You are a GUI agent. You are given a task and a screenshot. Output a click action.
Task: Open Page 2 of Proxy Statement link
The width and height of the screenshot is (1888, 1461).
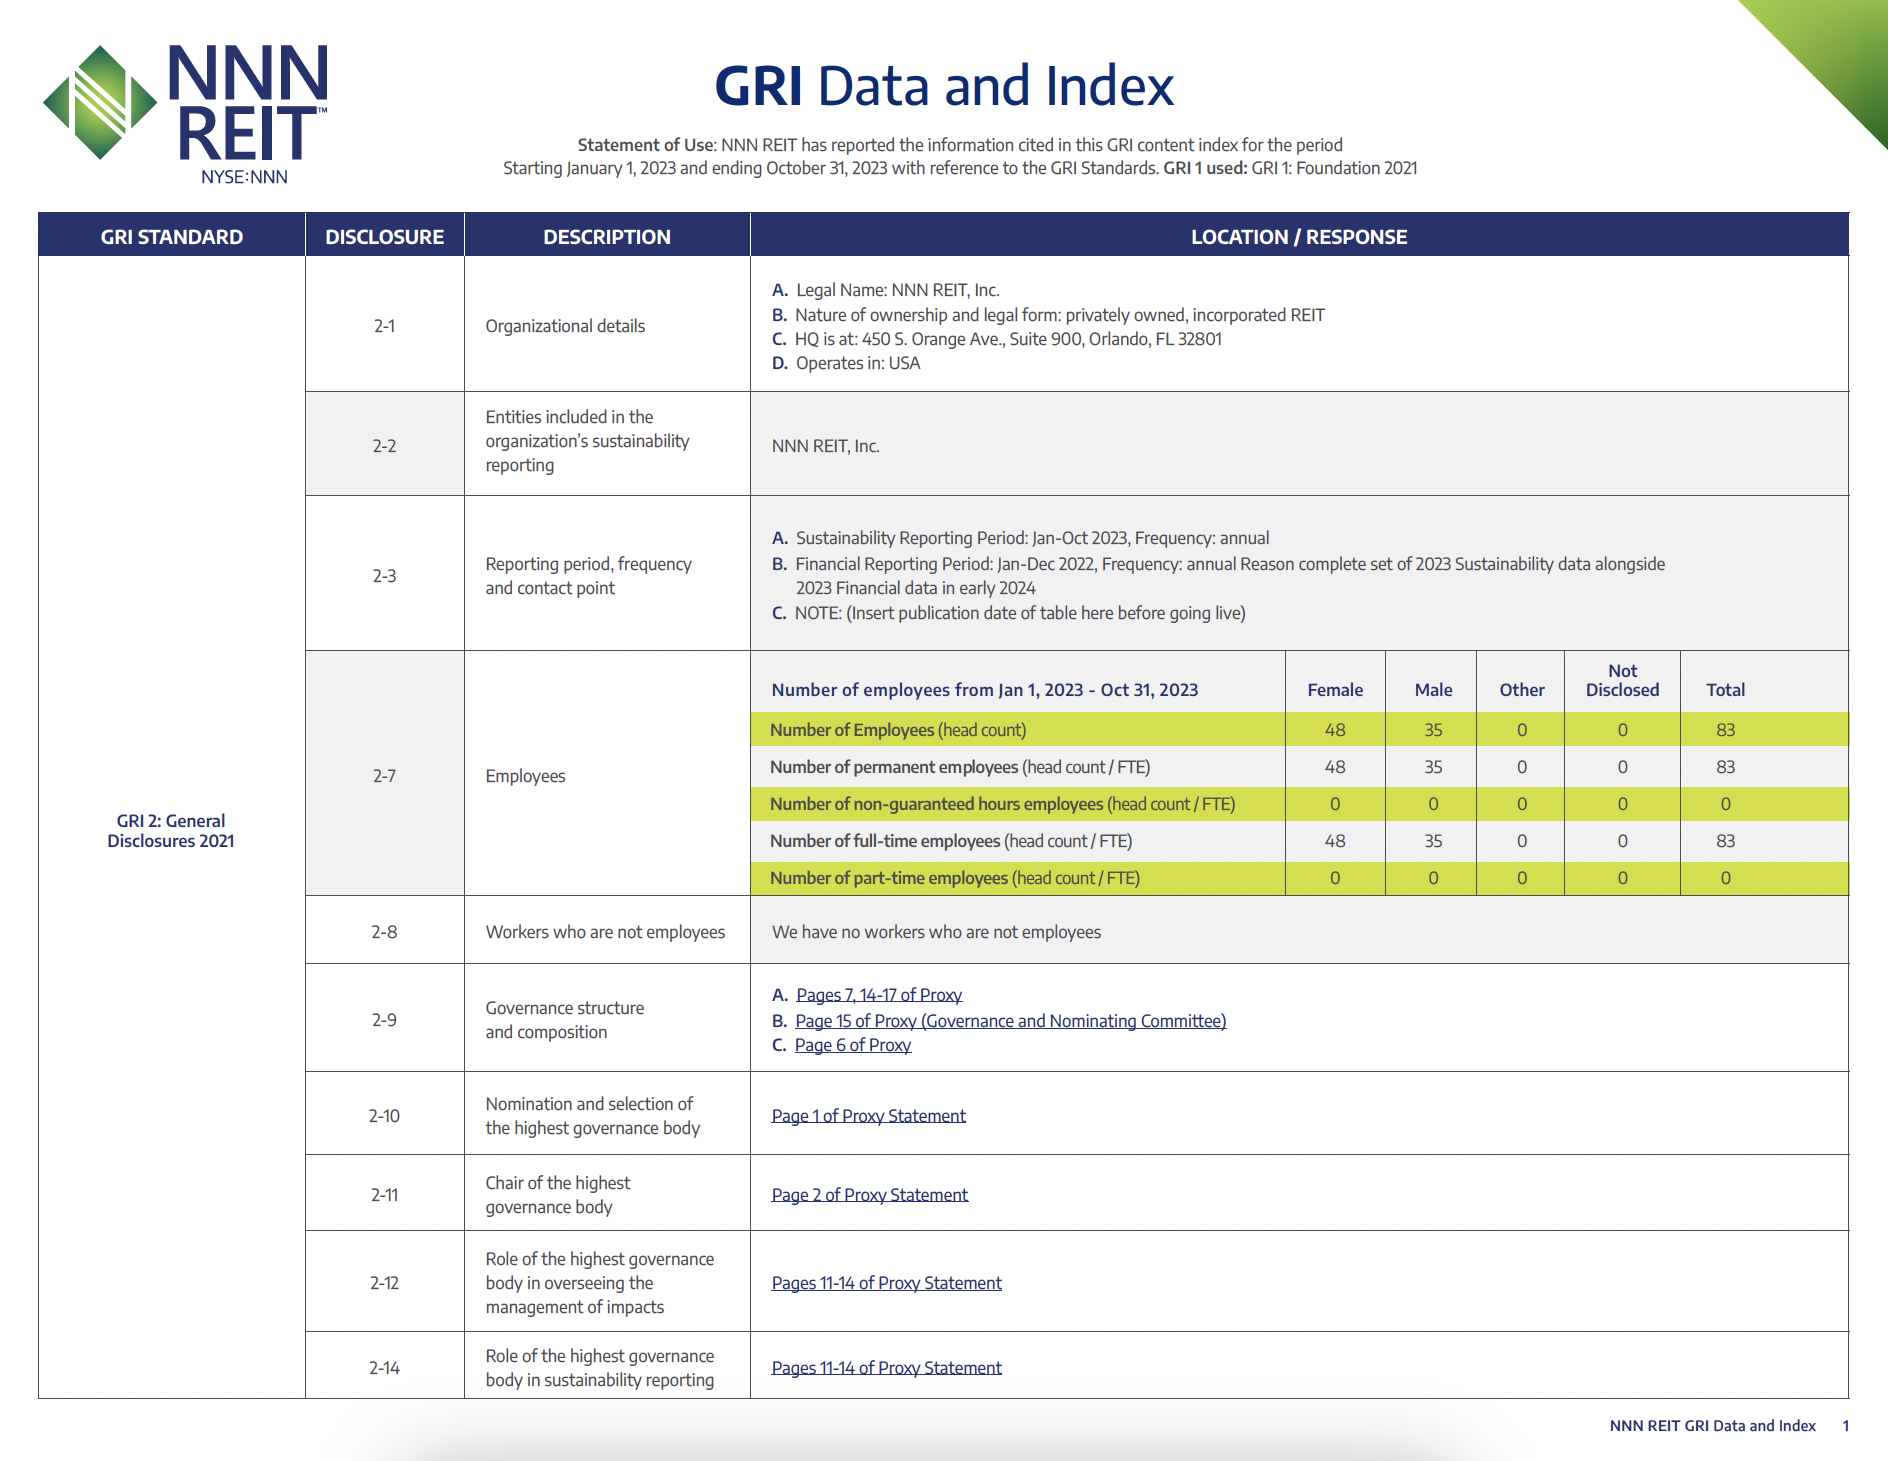869,1194
